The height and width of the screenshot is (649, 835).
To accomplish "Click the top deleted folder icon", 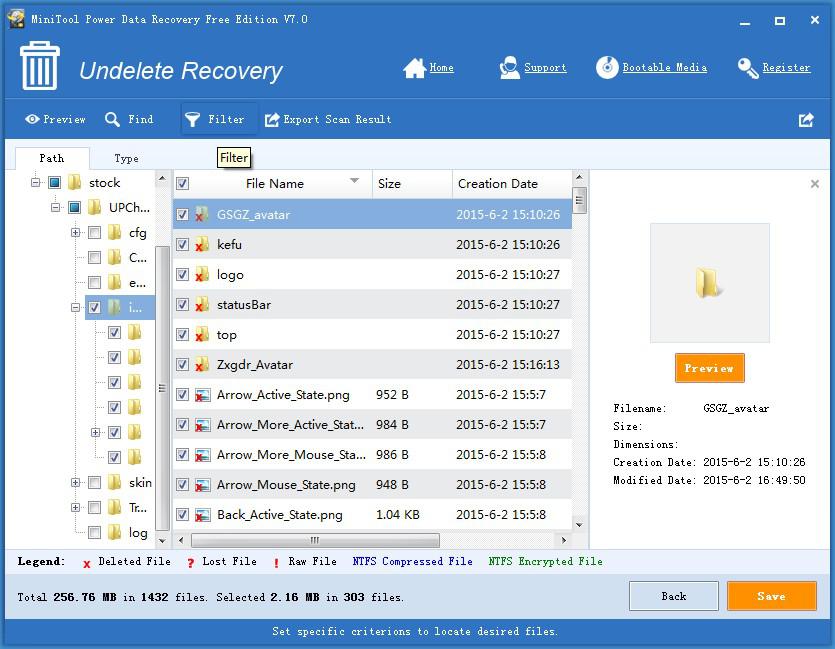I will (201, 334).
